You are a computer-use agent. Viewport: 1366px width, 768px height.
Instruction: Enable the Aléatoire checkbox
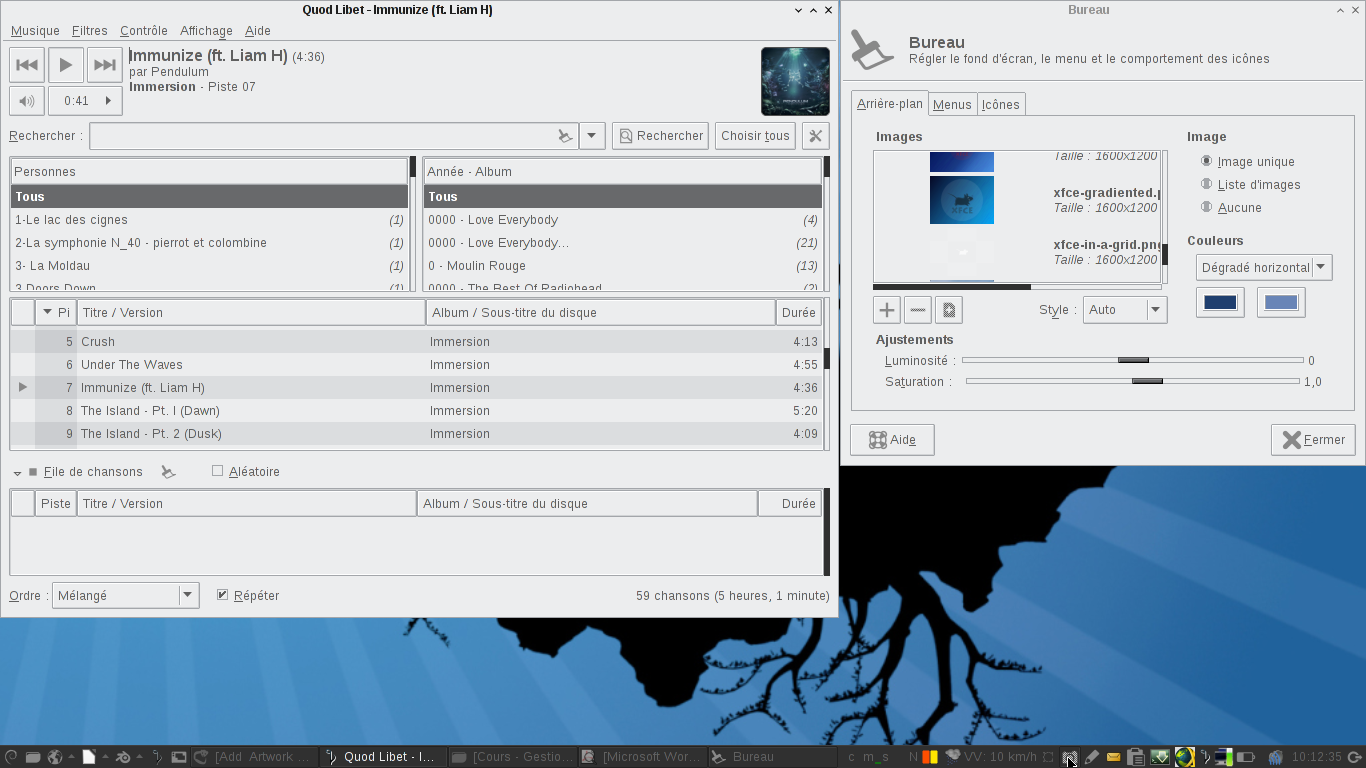coord(217,471)
